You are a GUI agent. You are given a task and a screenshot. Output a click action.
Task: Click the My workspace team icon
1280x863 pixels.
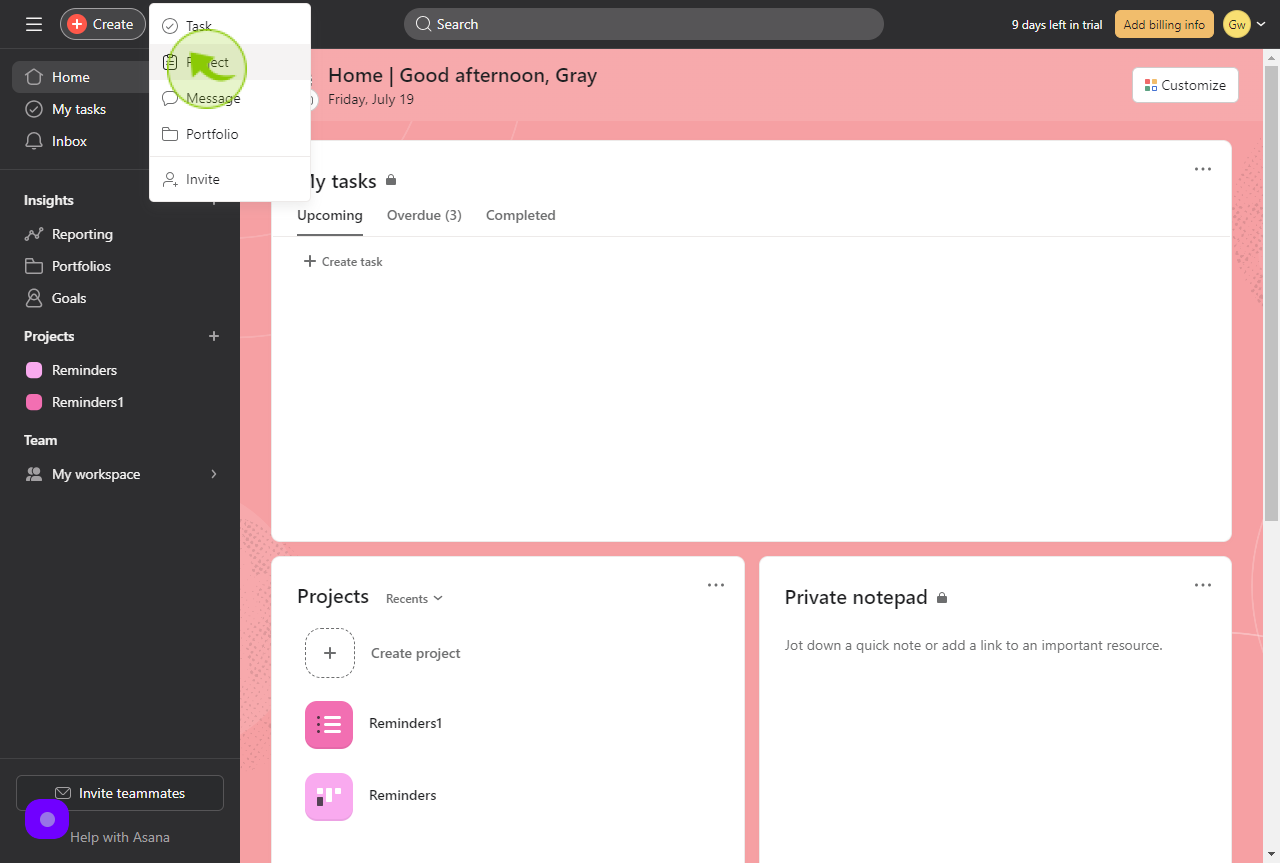click(x=34, y=474)
